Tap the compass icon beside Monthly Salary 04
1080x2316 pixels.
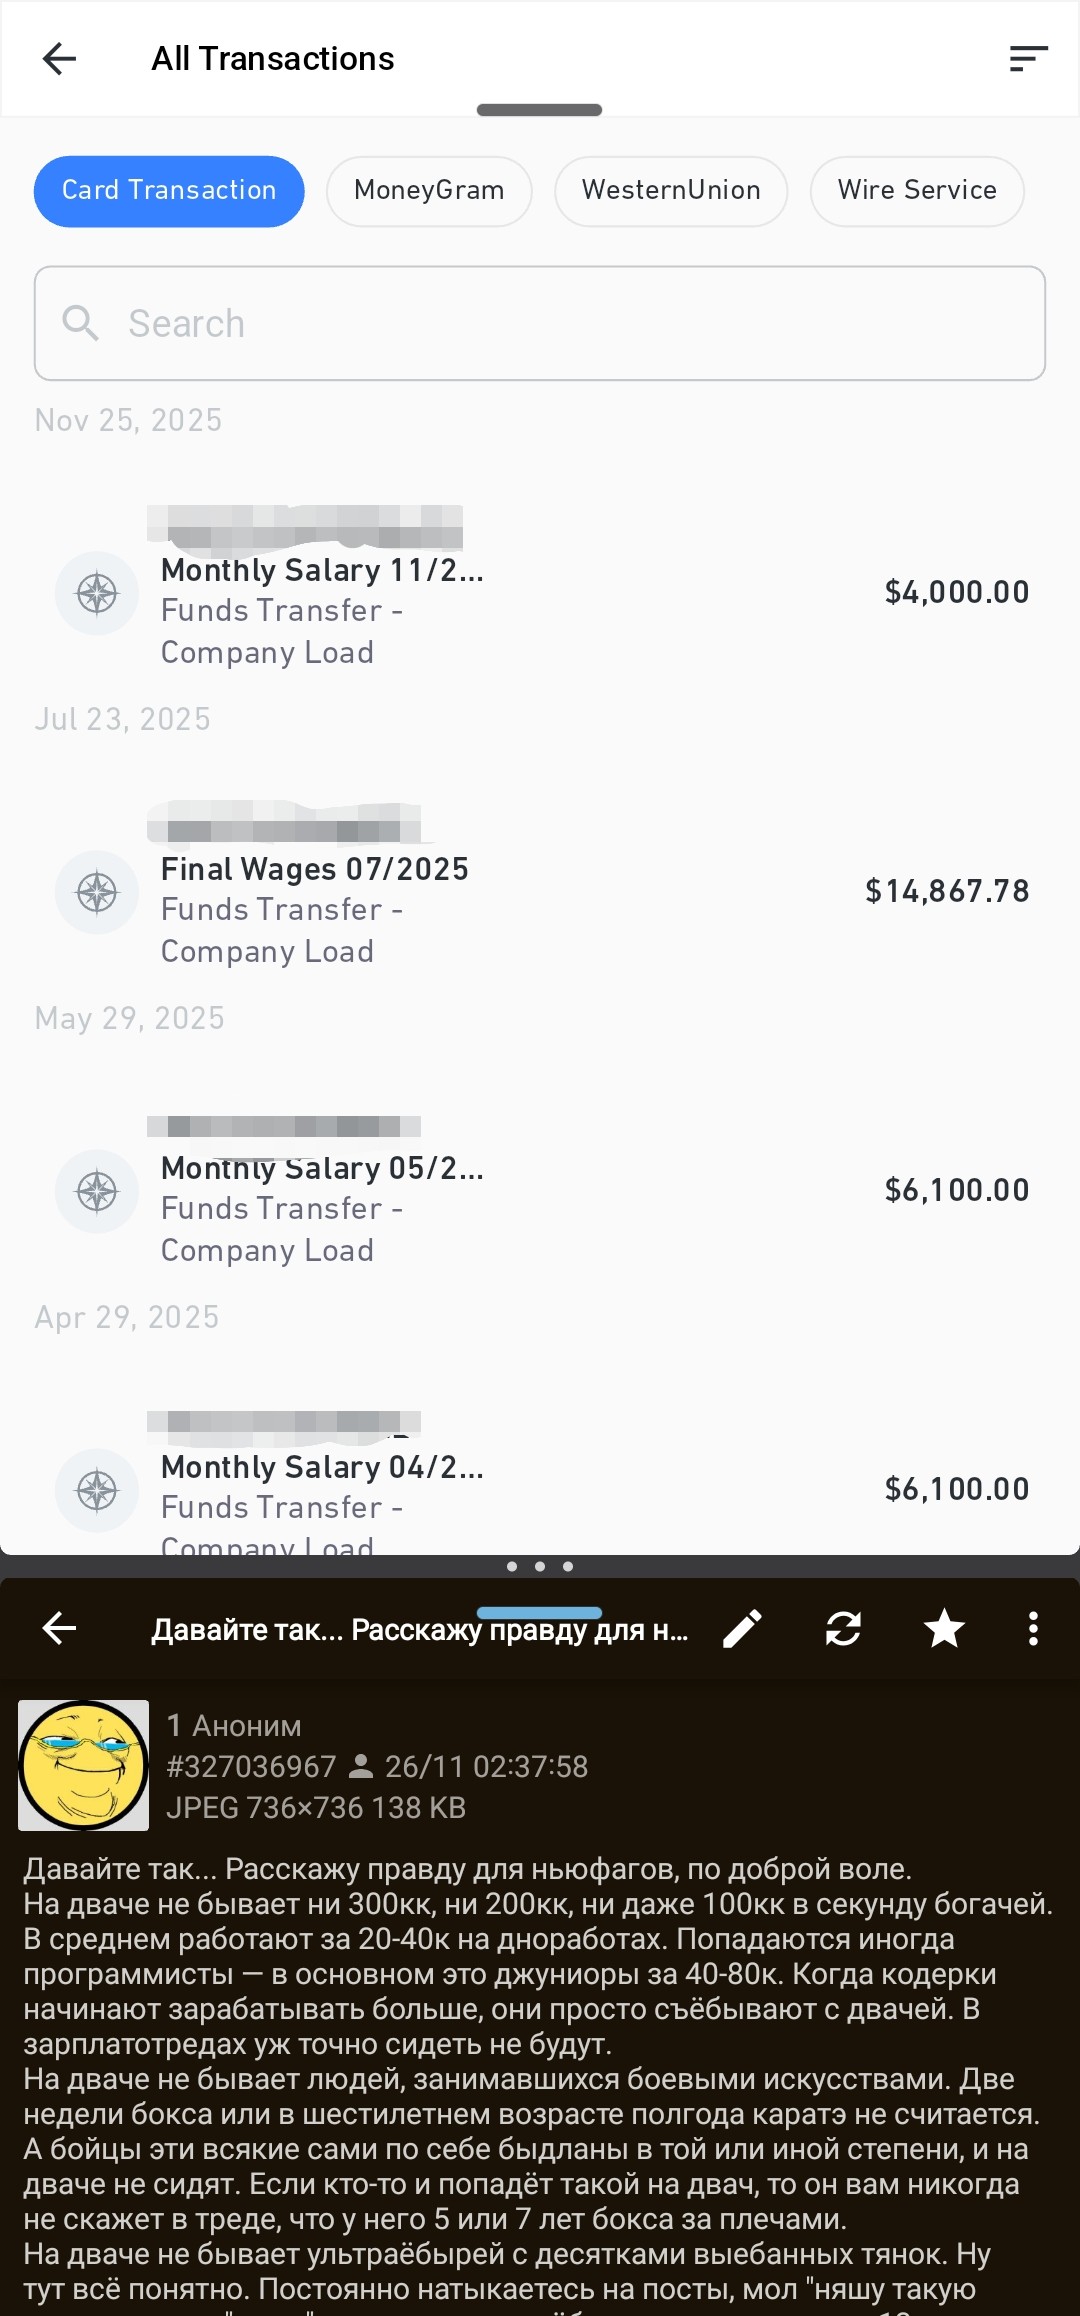(x=97, y=1490)
